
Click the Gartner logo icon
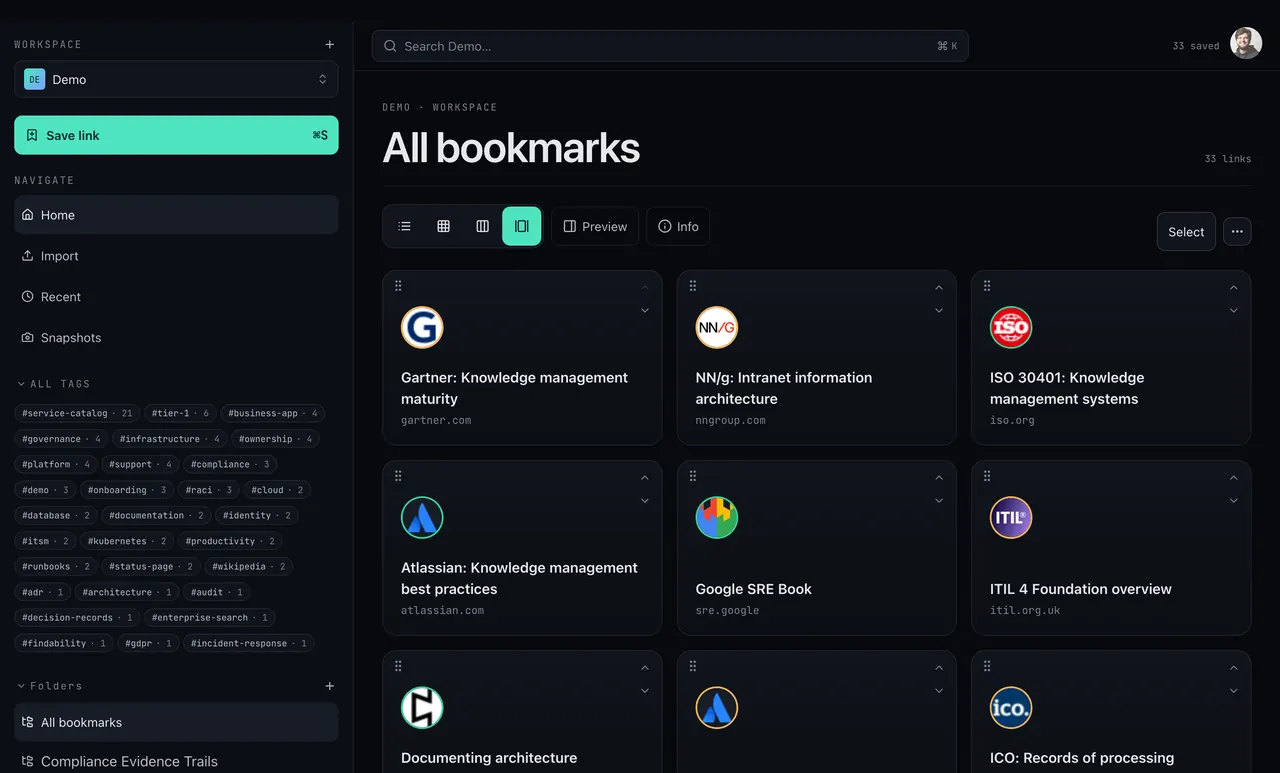tap(422, 327)
